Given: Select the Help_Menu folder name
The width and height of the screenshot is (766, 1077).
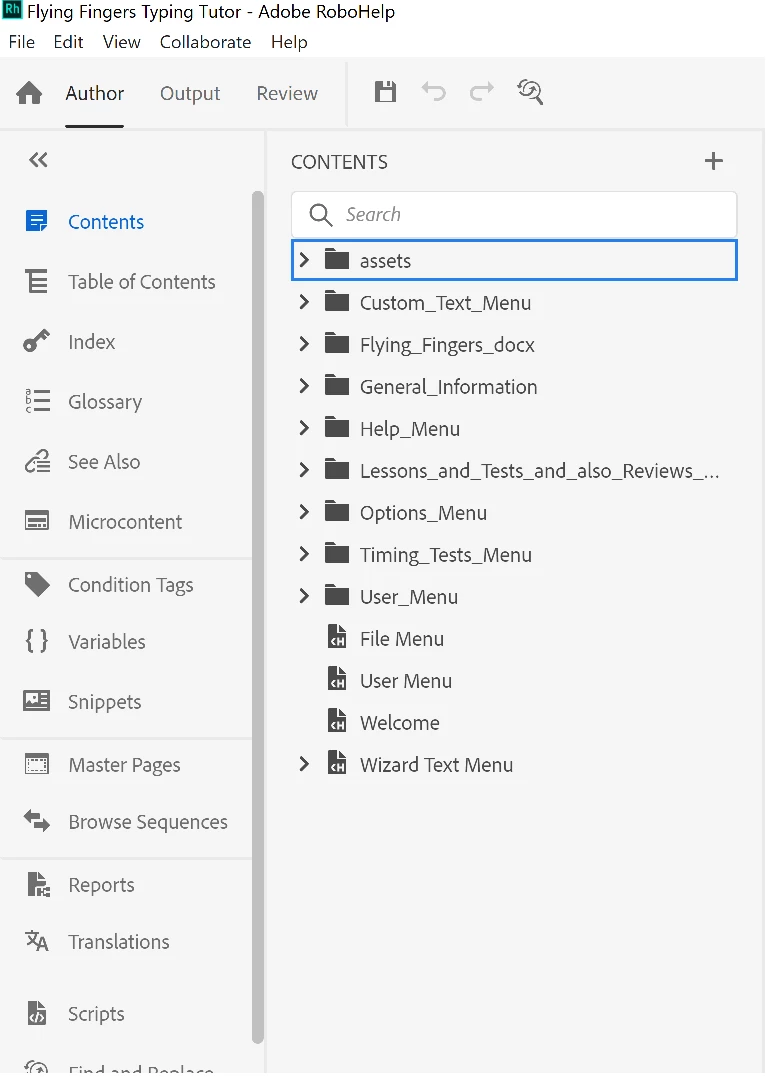Looking at the screenshot, I should pos(410,429).
